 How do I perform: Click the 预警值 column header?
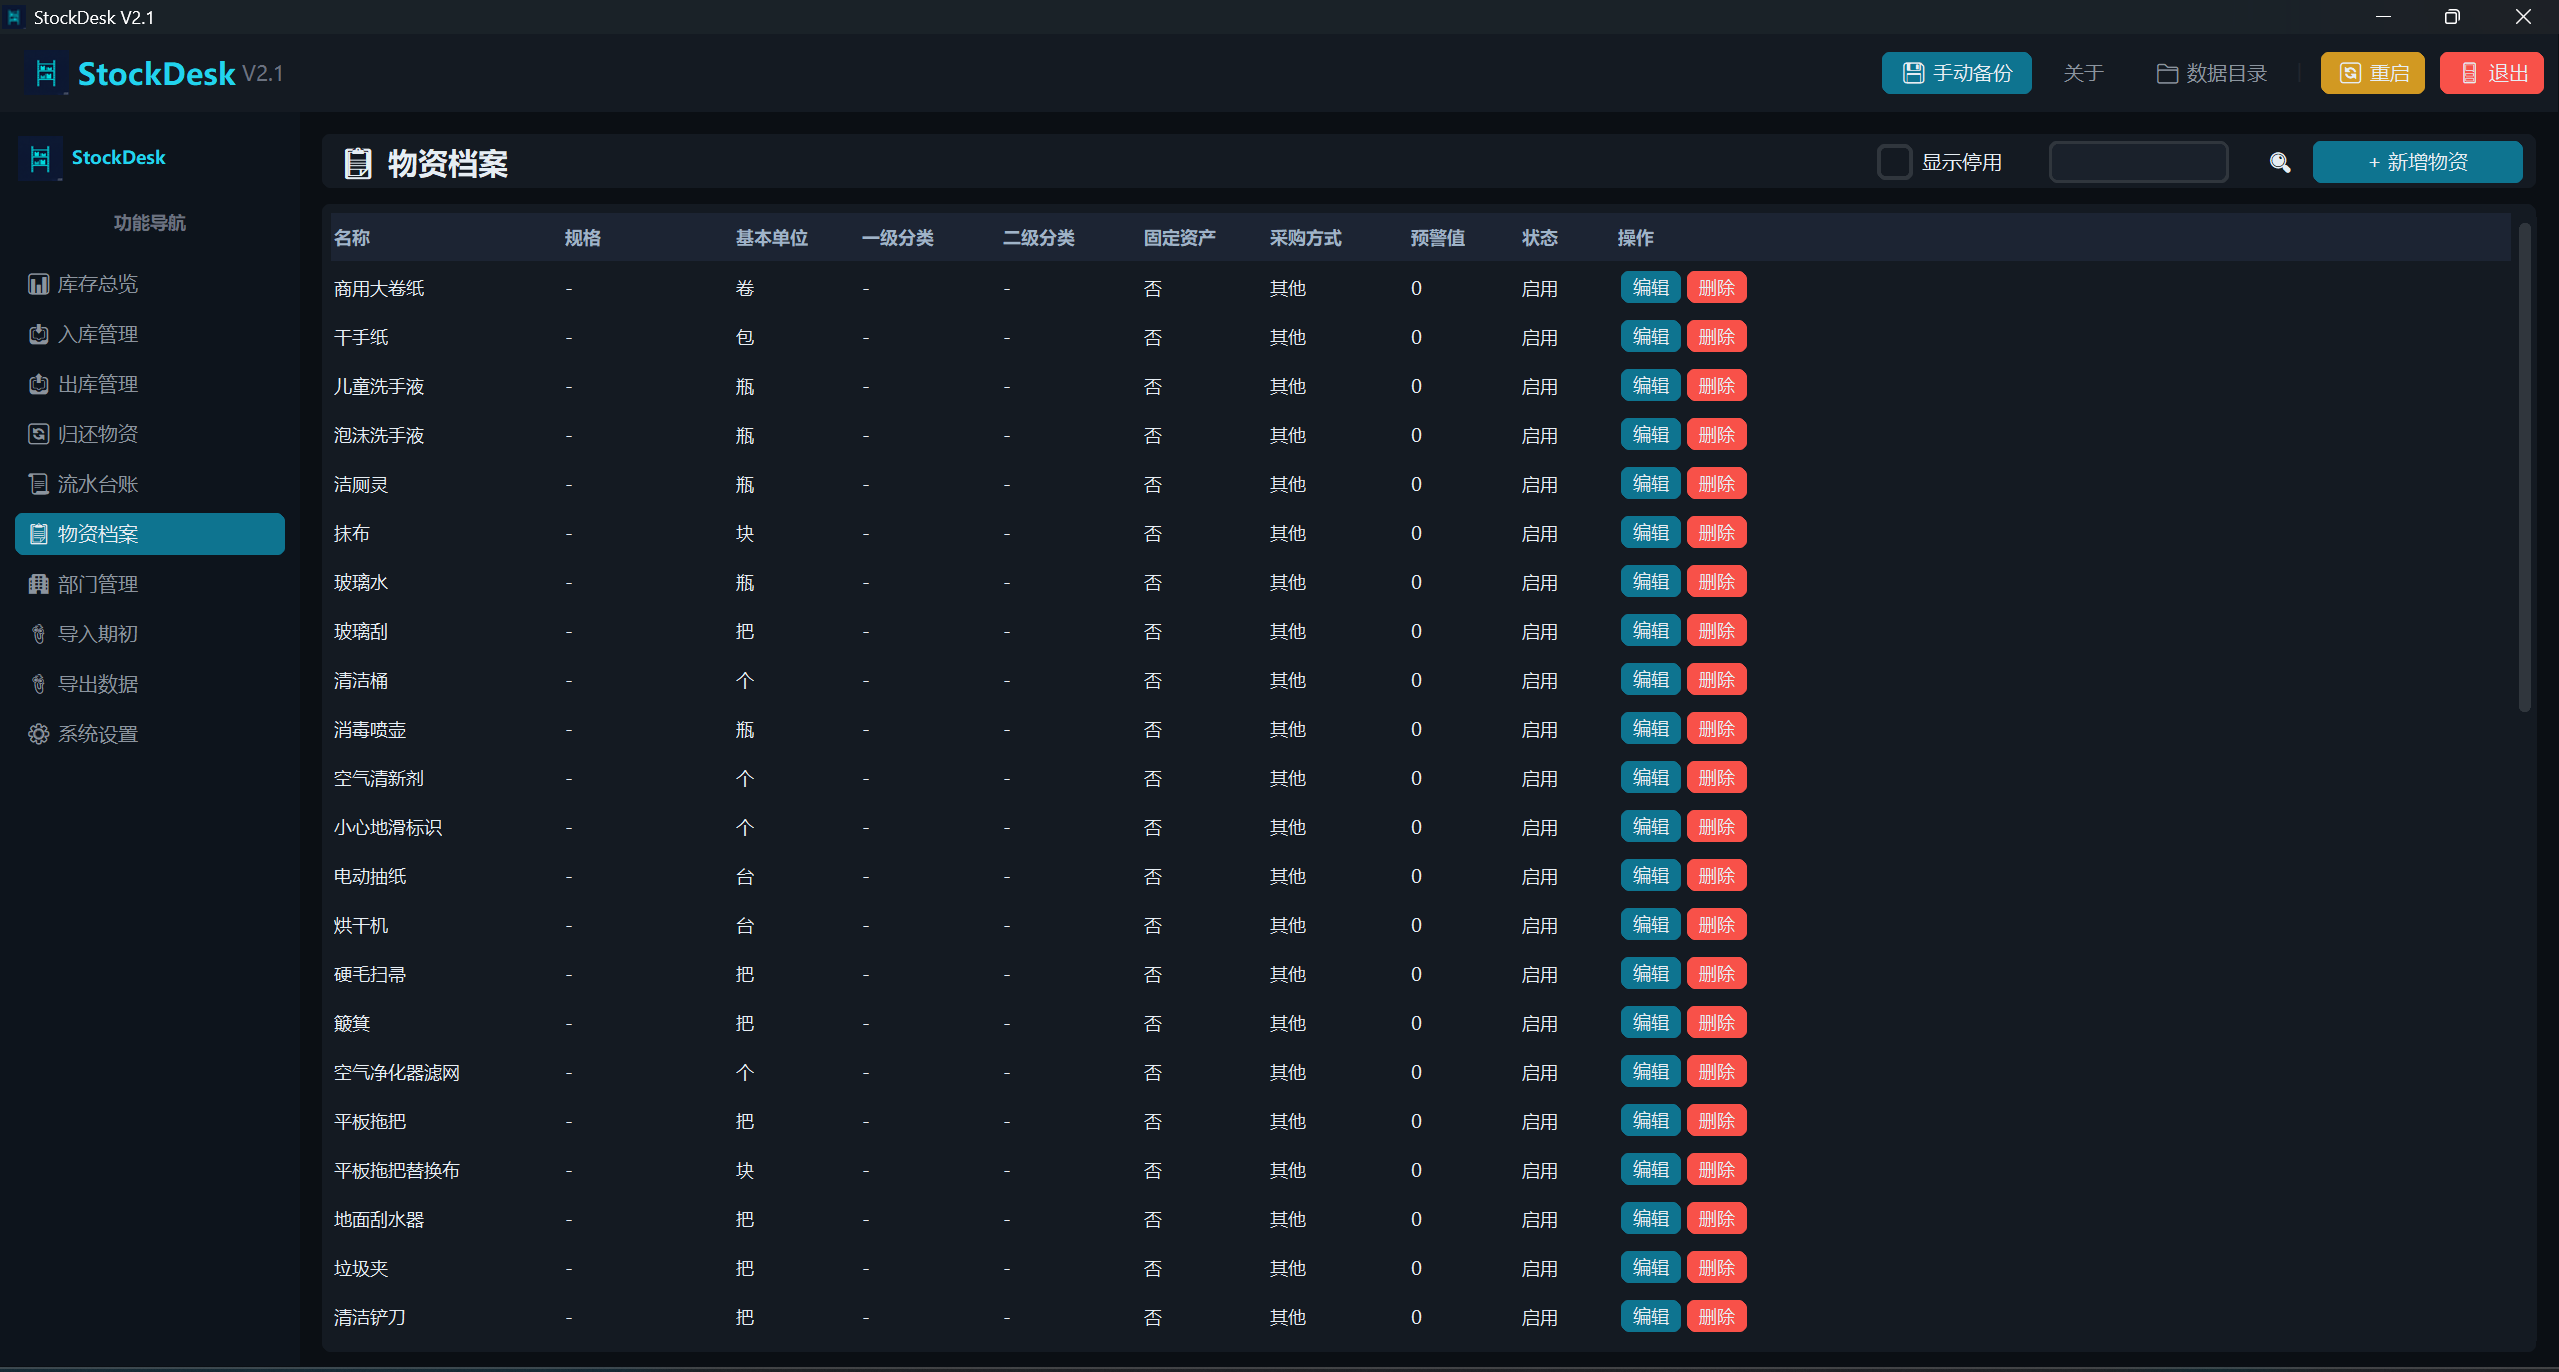tap(1437, 238)
